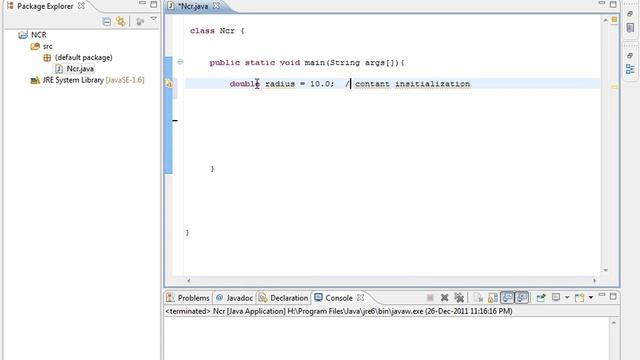The height and width of the screenshot is (360, 640).
Task: Maximize the Console view panel
Action: coord(613,296)
